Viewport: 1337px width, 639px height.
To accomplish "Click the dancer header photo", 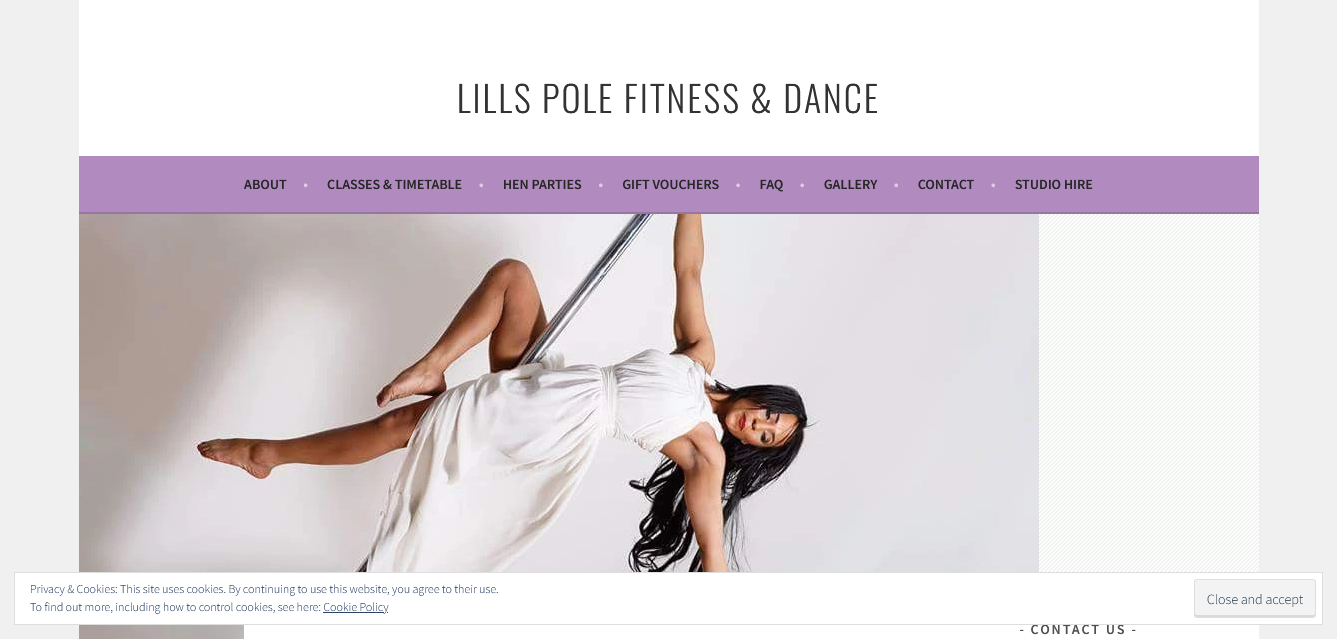I will point(558,393).
